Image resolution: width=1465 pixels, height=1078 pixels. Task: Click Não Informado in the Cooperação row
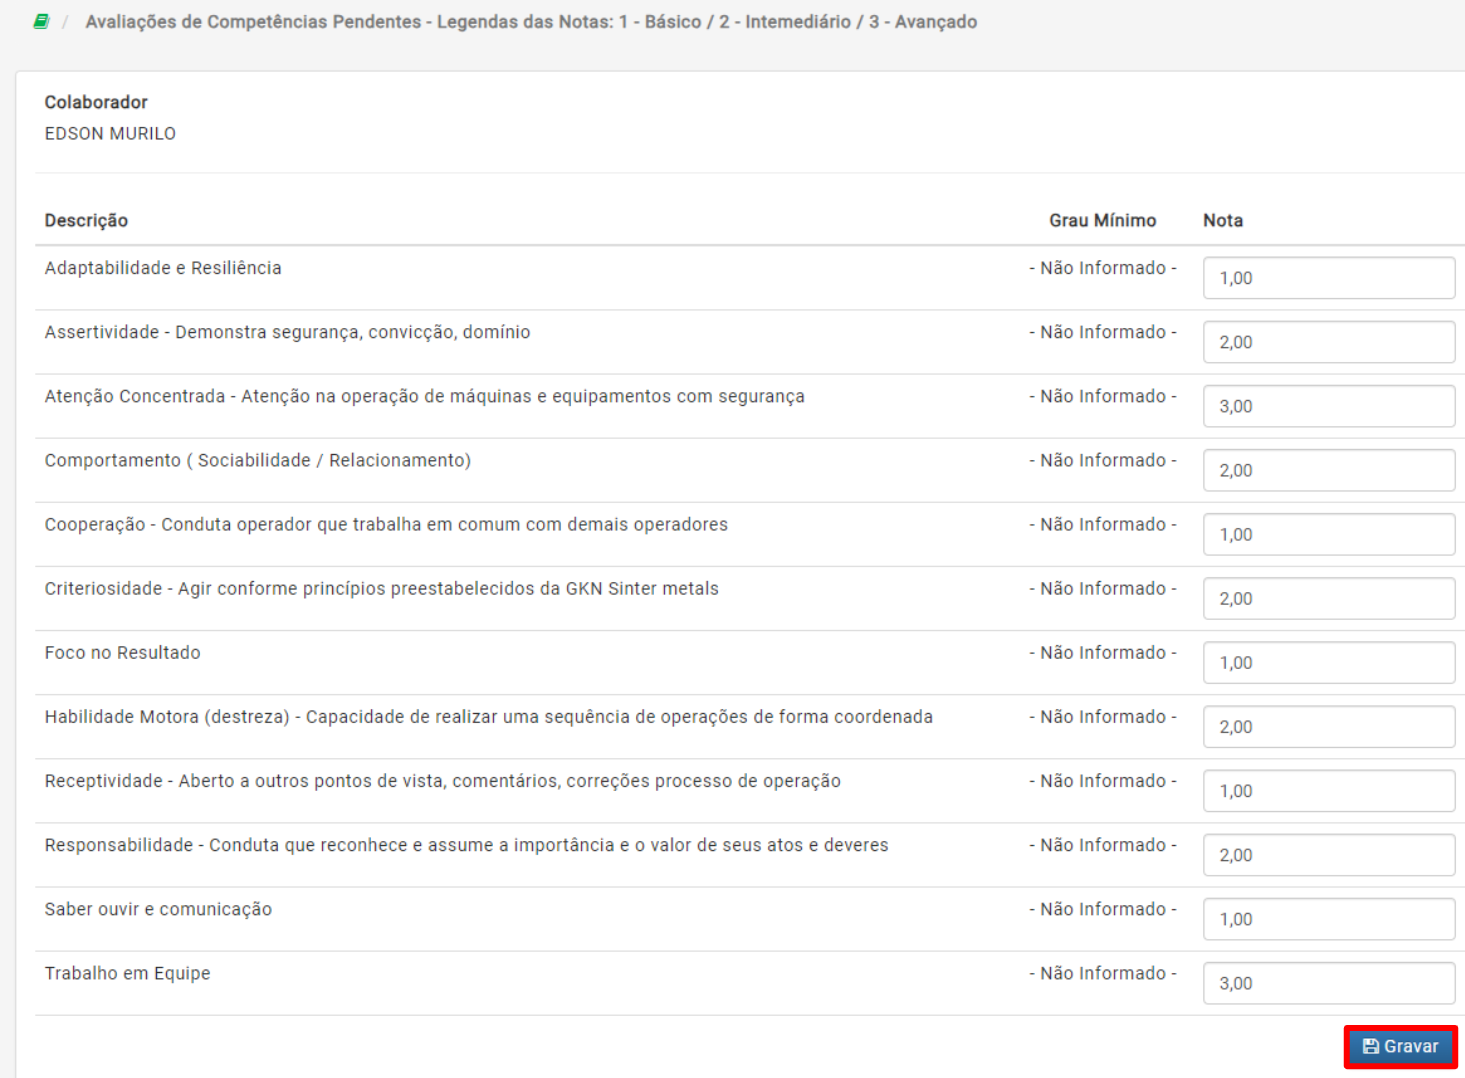[x=1103, y=525]
